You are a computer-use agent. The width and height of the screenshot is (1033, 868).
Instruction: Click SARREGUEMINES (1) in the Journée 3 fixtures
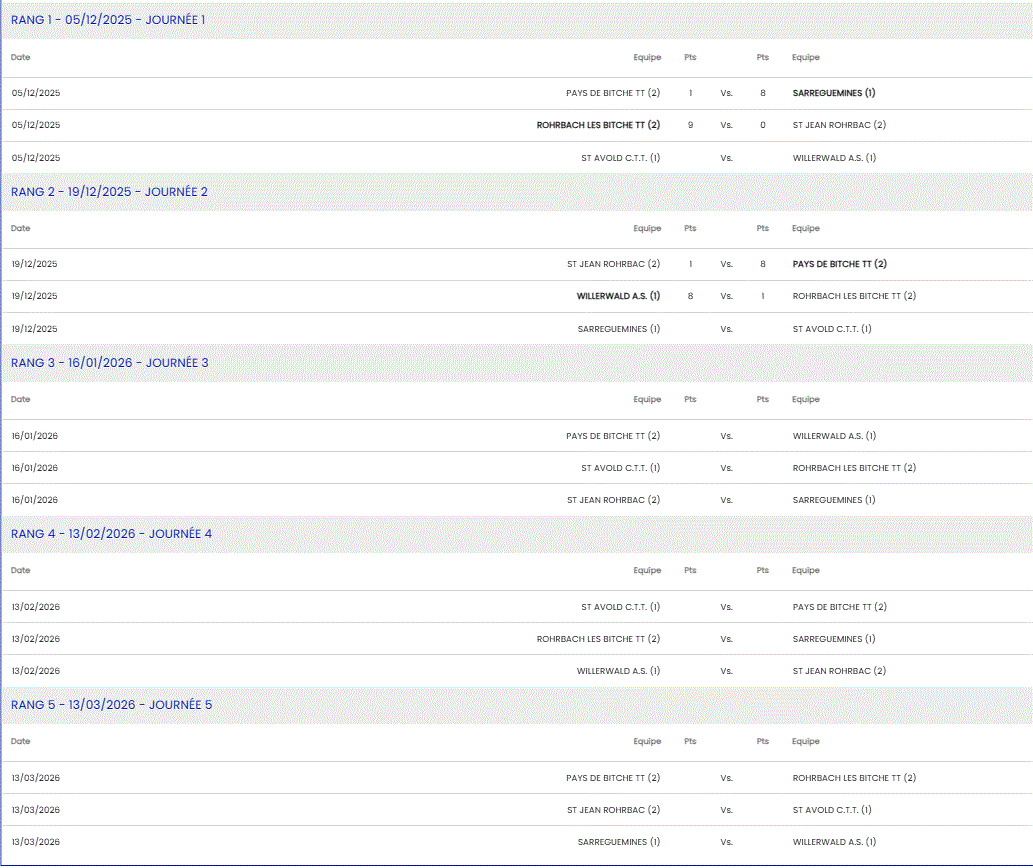pyautogui.click(x=833, y=500)
